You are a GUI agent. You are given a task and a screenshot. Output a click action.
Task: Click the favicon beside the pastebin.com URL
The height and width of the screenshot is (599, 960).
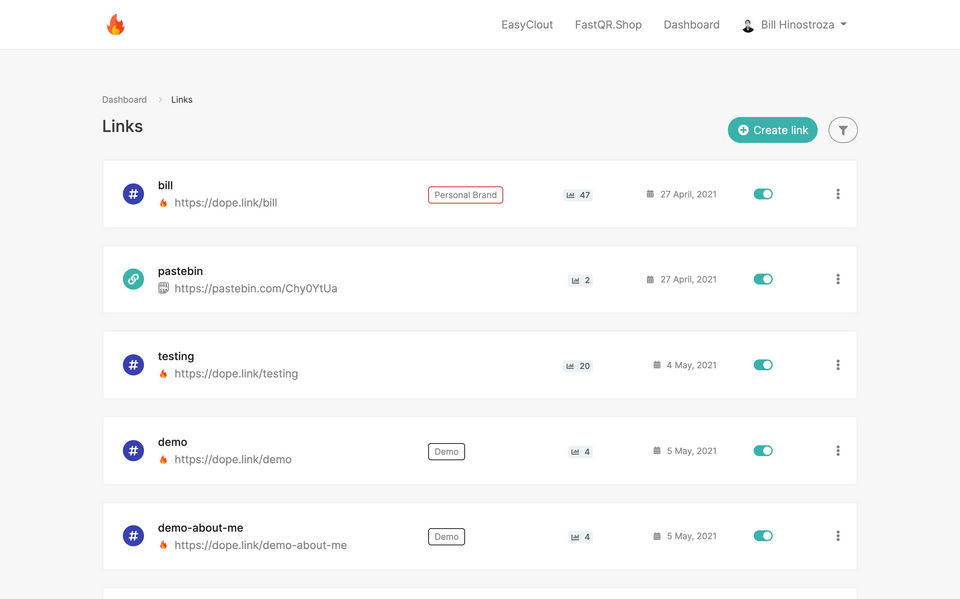[x=163, y=288]
